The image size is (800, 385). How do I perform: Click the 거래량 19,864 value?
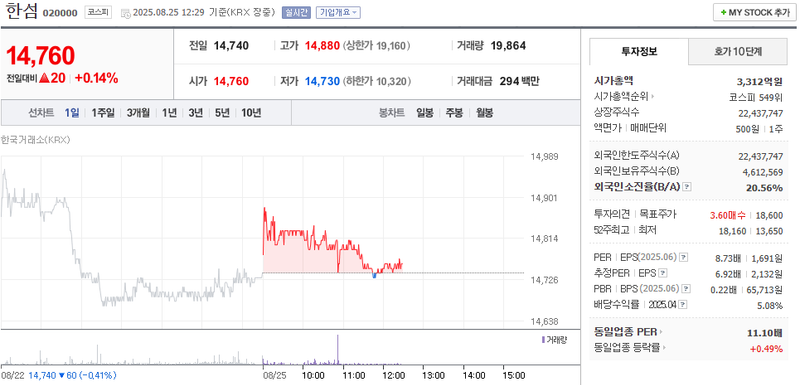coord(508,46)
